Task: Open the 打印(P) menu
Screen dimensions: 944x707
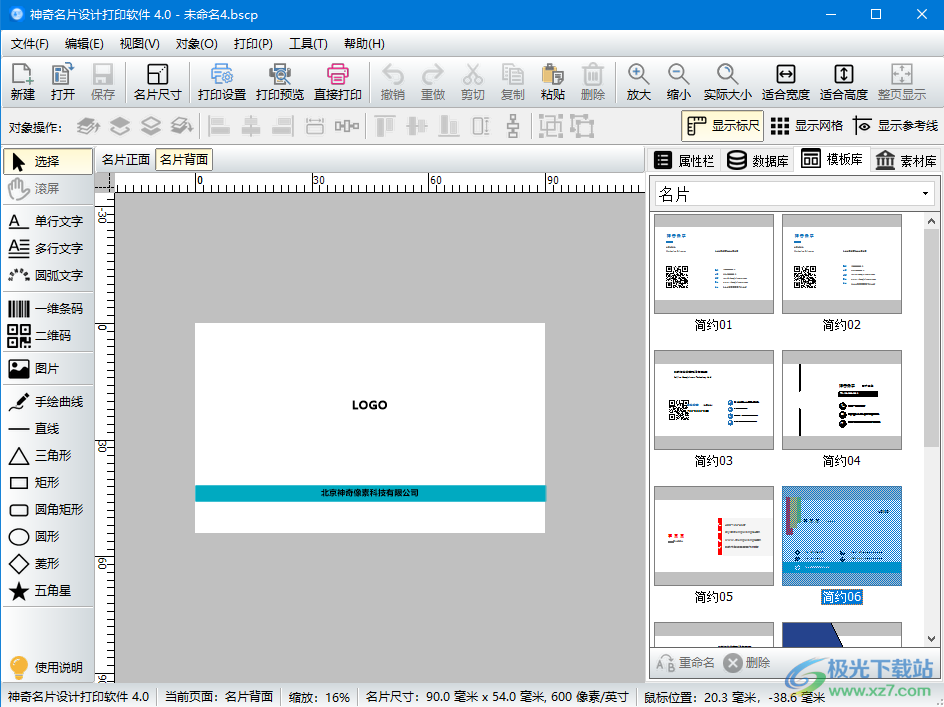Action: point(253,44)
